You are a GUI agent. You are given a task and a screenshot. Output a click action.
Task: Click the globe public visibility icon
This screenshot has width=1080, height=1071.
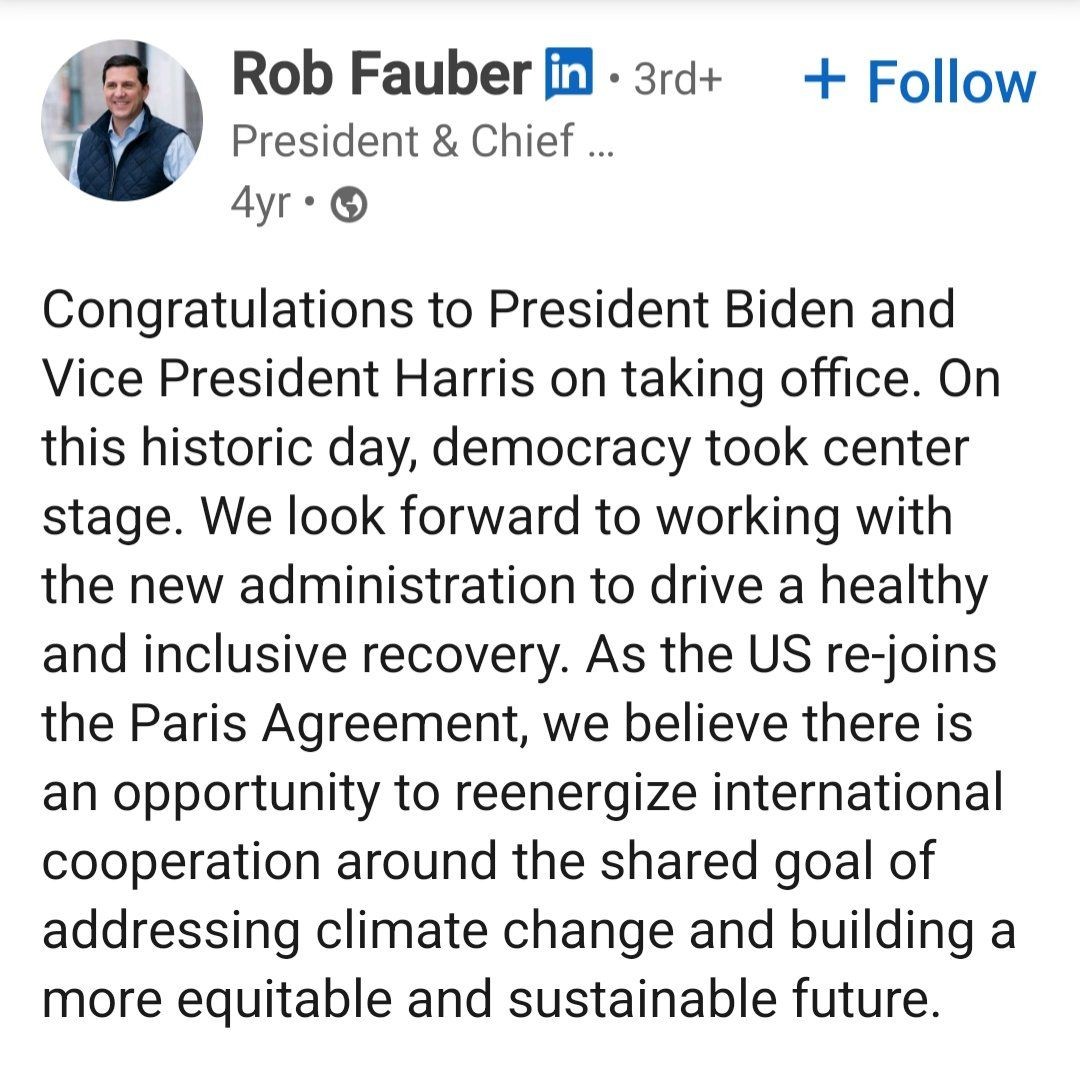pos(349,205)
